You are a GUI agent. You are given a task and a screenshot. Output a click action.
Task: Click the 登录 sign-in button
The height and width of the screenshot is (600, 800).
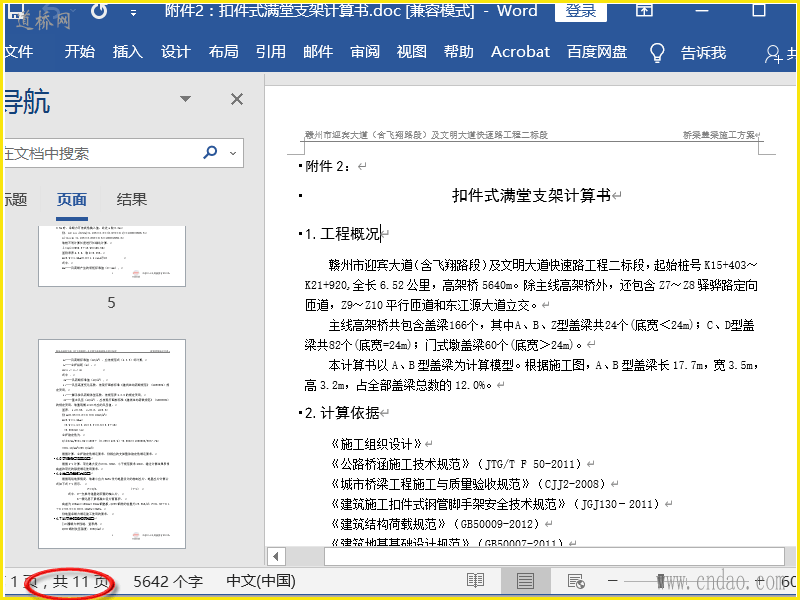(x=581, y=12)
